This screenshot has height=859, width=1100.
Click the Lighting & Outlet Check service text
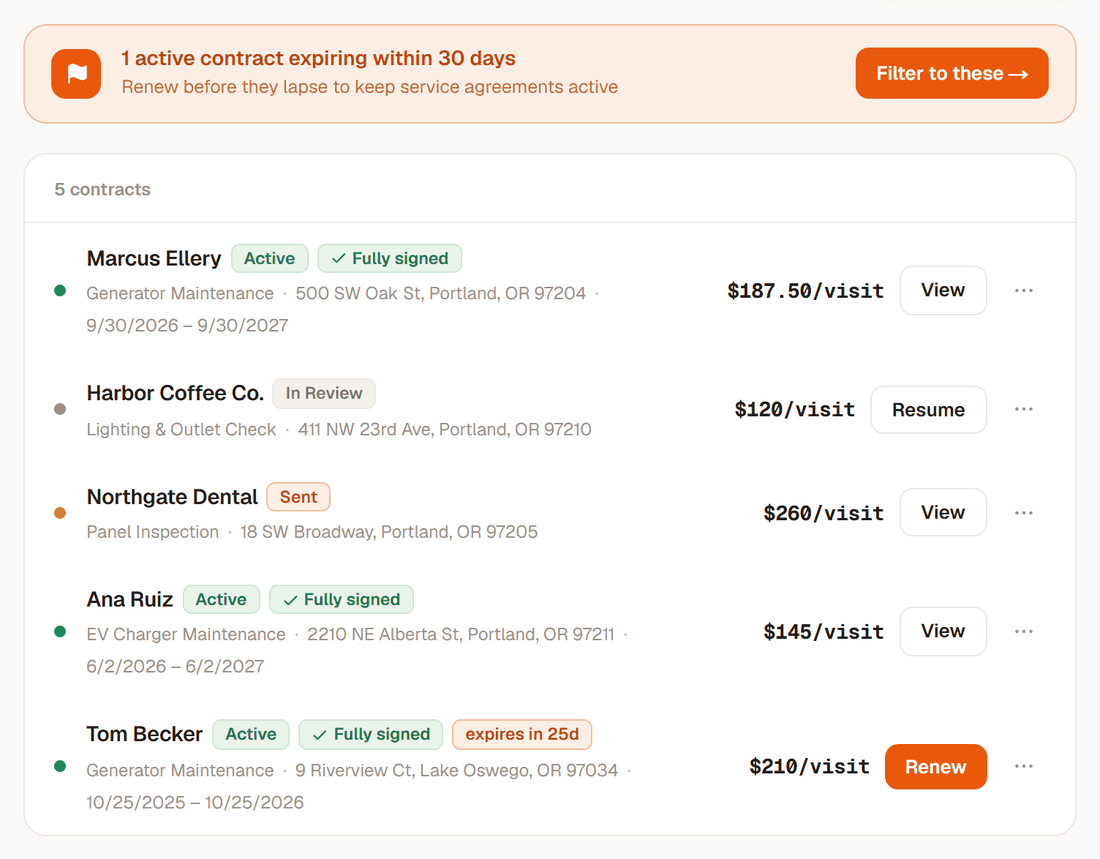pos(182,430)
